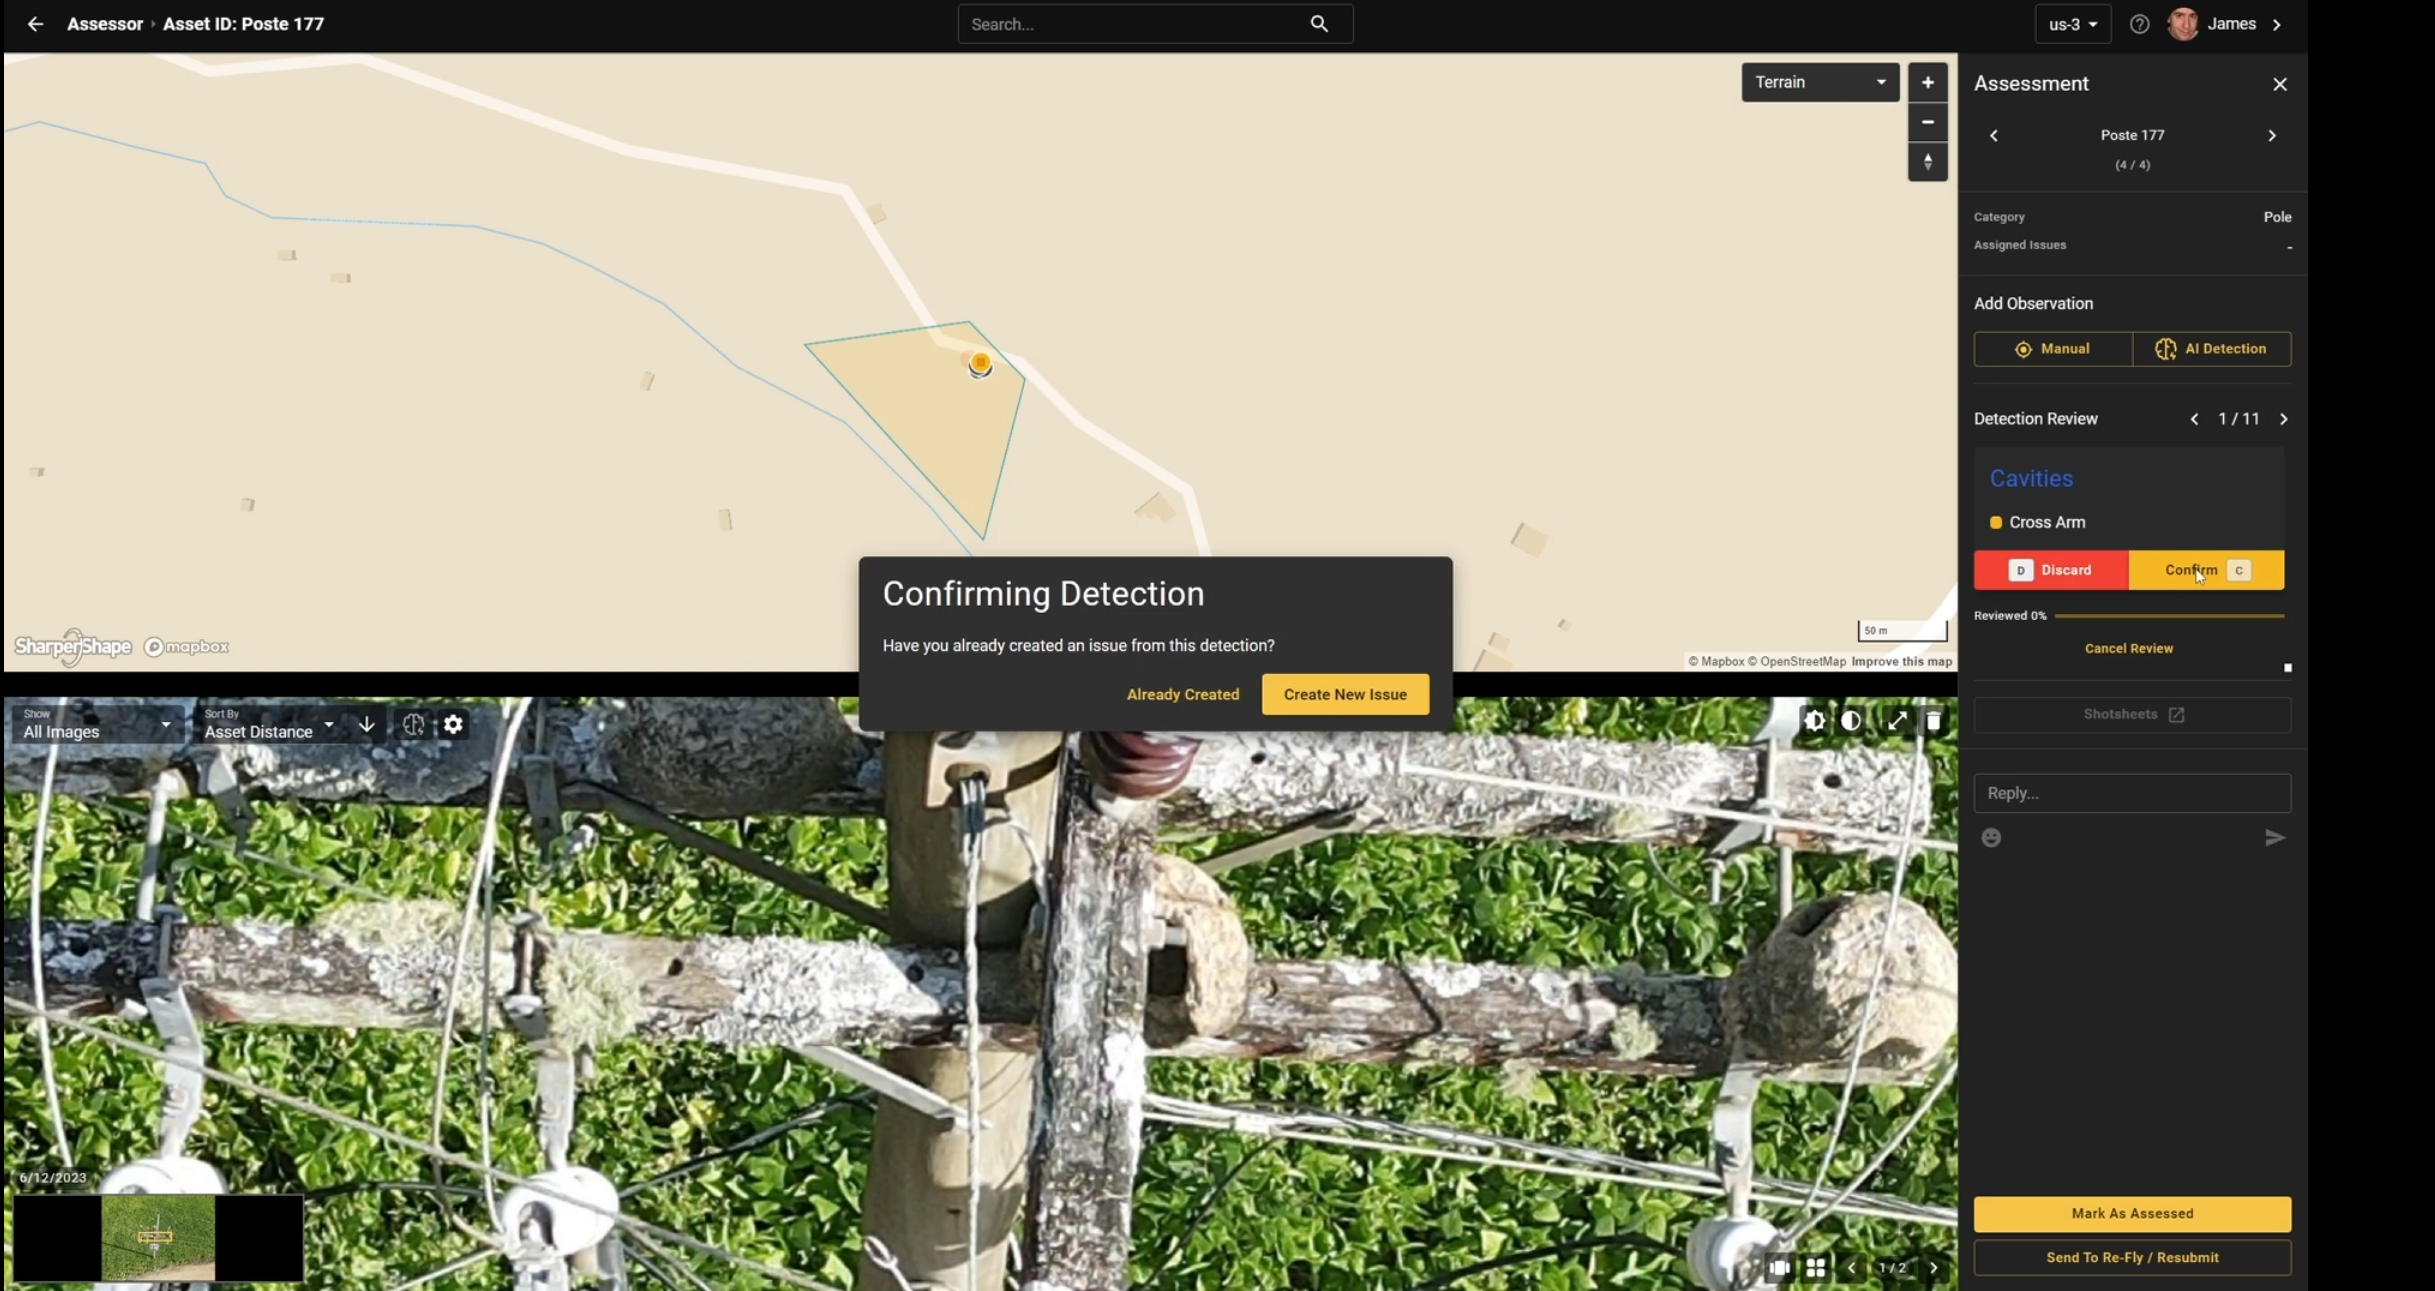Switch to grid view of images
The width and height of the screenshot is (2435, 1291).
[x=1816, y=1267]
